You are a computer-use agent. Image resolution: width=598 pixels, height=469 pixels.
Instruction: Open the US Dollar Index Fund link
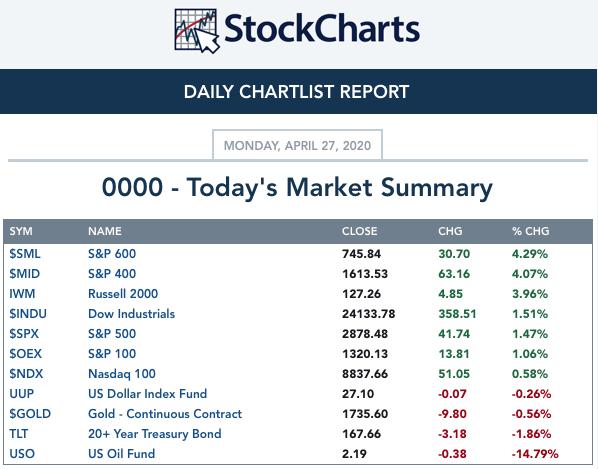pos(147,394)
